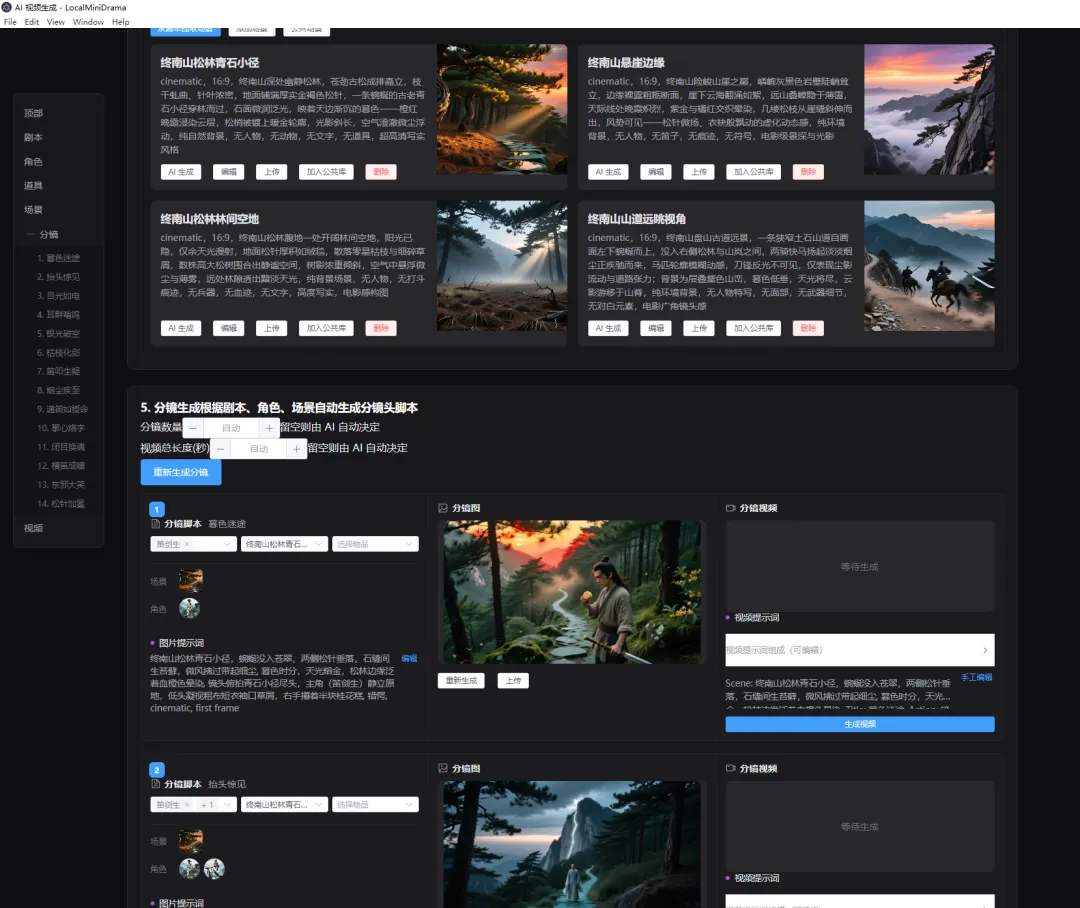The width and height of the screenshot is (1080, 908).
Task: Open shot 2 选择物品 dropdown
Action: (375, 804)
